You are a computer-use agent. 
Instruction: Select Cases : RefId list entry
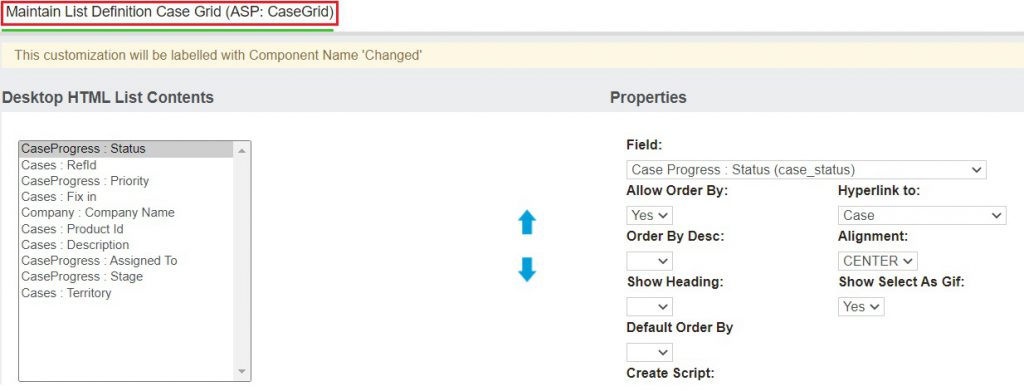tap(127, 165)
